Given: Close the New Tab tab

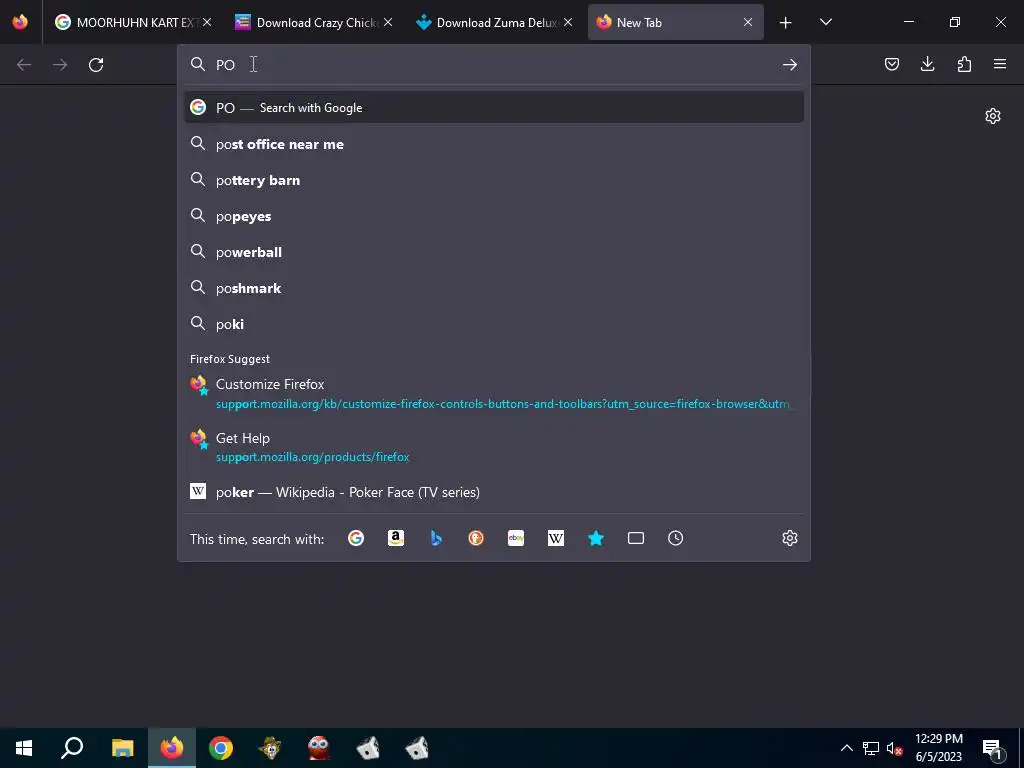Looking at the screenshot, I should point(748,22).
